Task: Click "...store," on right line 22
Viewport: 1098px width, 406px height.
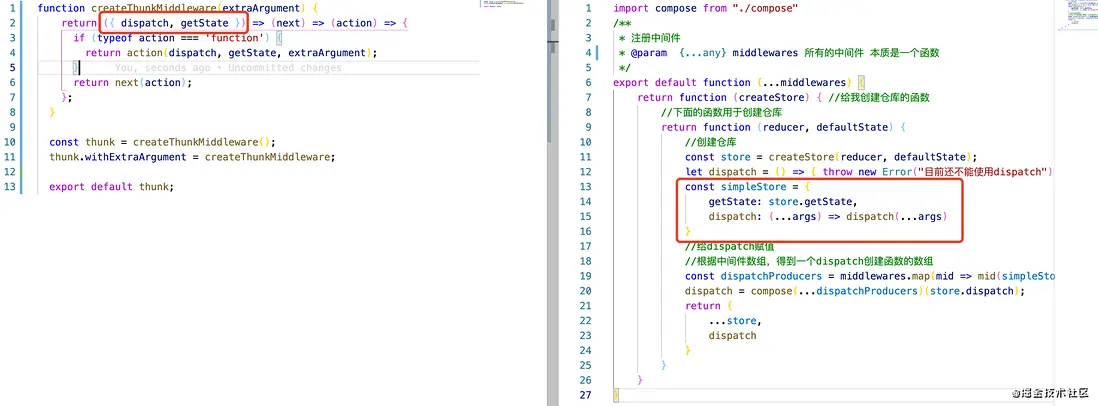Action: [x=735, y=321]
